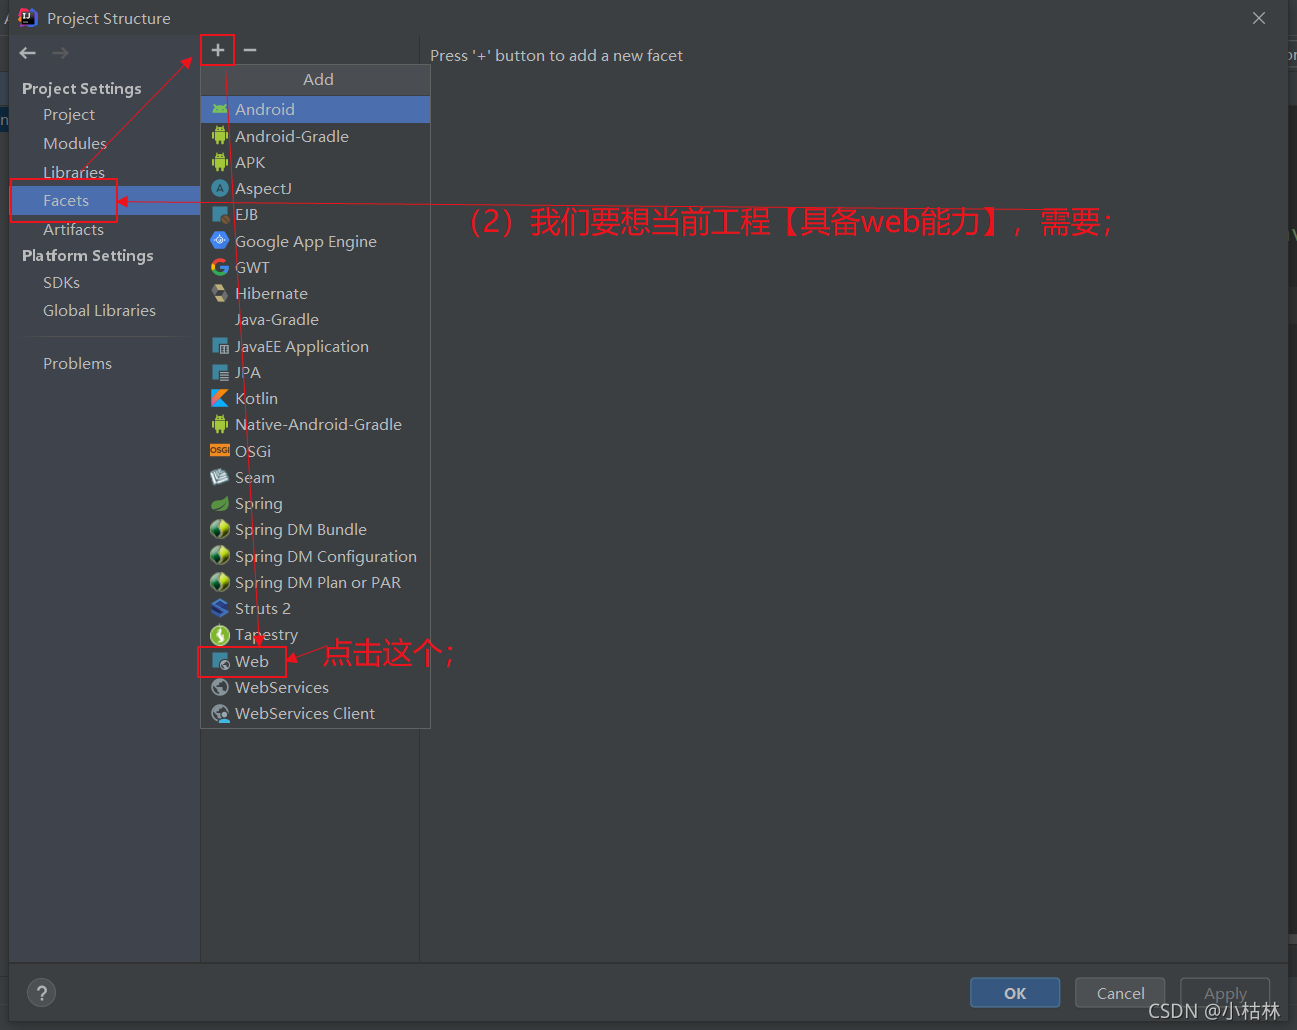1297x1030 pixels.
Task: Click the OK button
Action: [x=1015, y=993]
